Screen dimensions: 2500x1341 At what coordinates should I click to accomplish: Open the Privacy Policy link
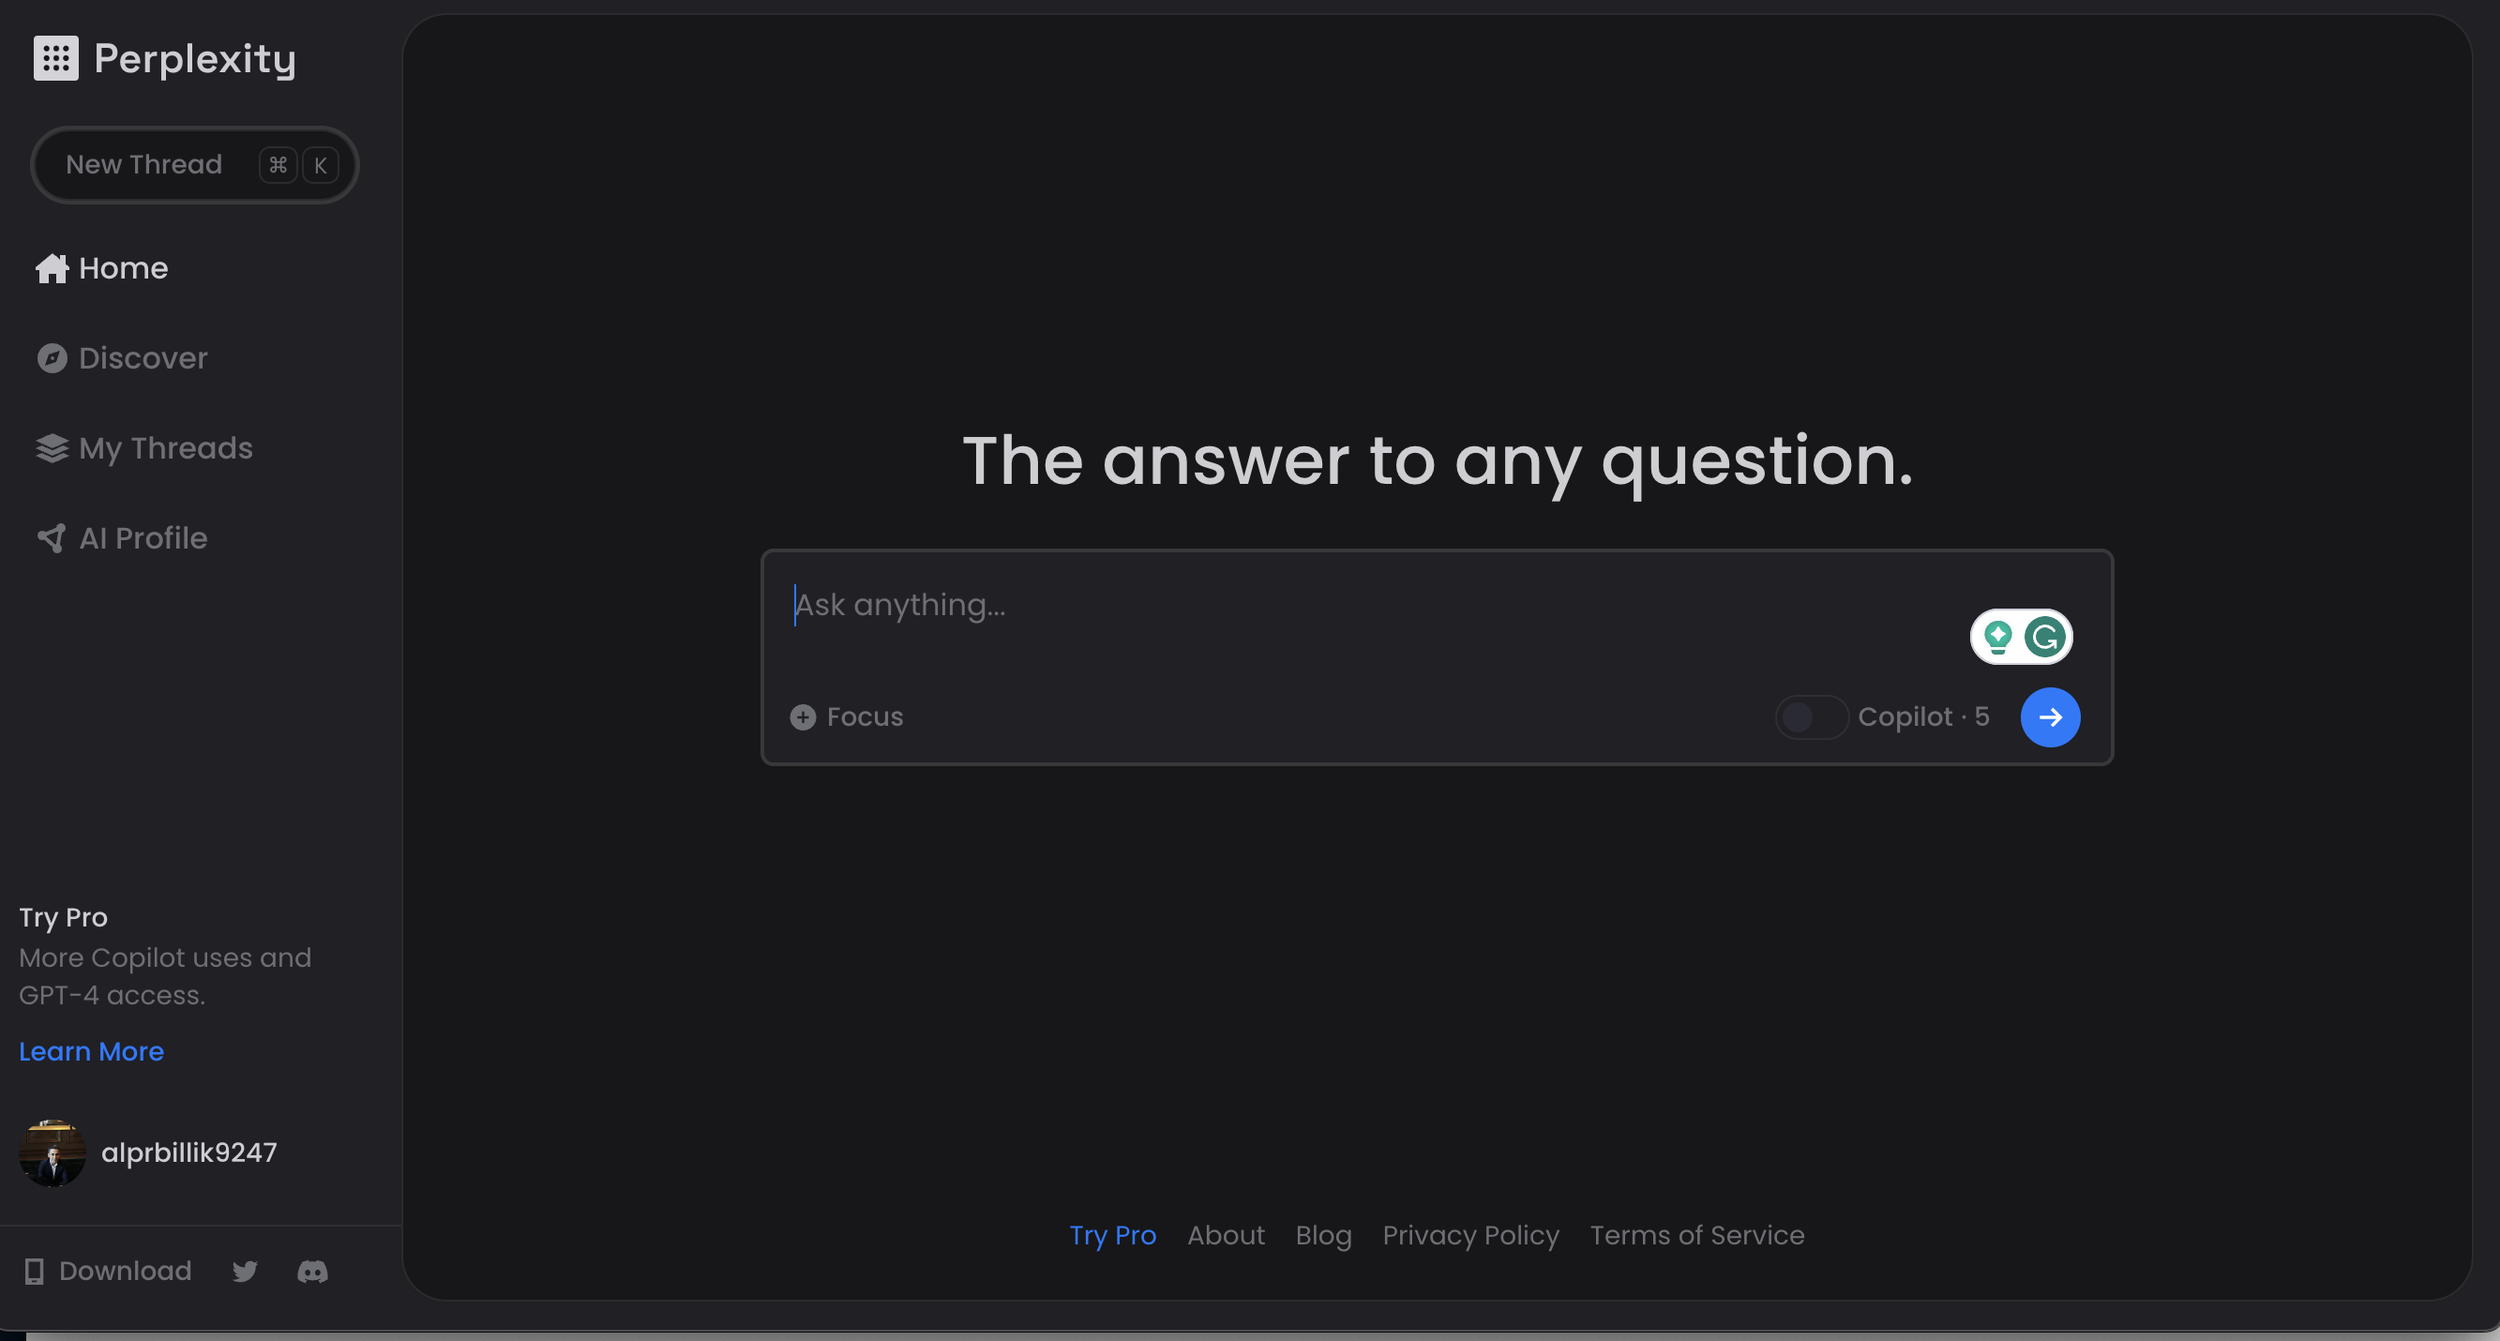pos(1470,1235)
